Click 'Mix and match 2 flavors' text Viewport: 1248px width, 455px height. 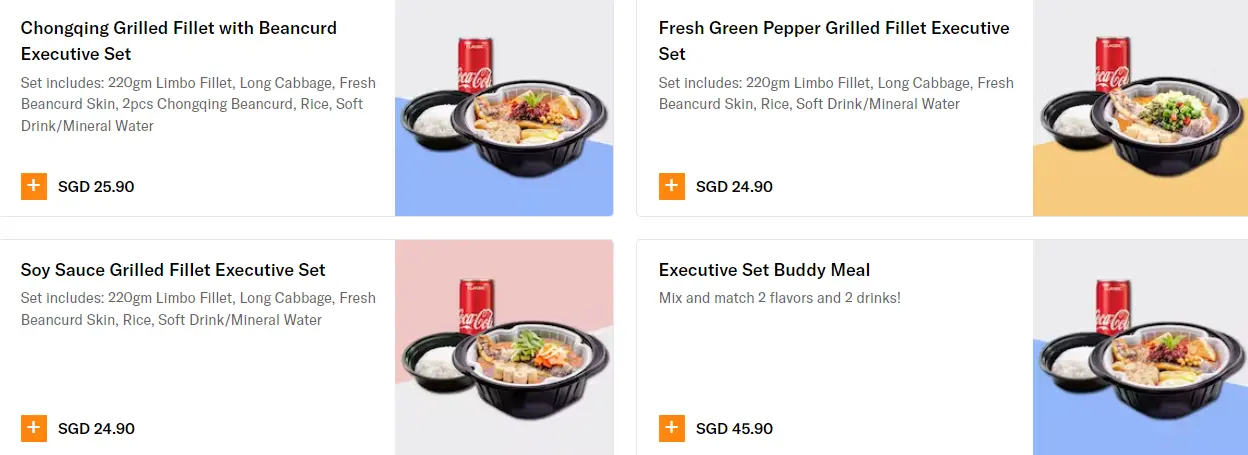pyautogui.click(x=780, y=298)
